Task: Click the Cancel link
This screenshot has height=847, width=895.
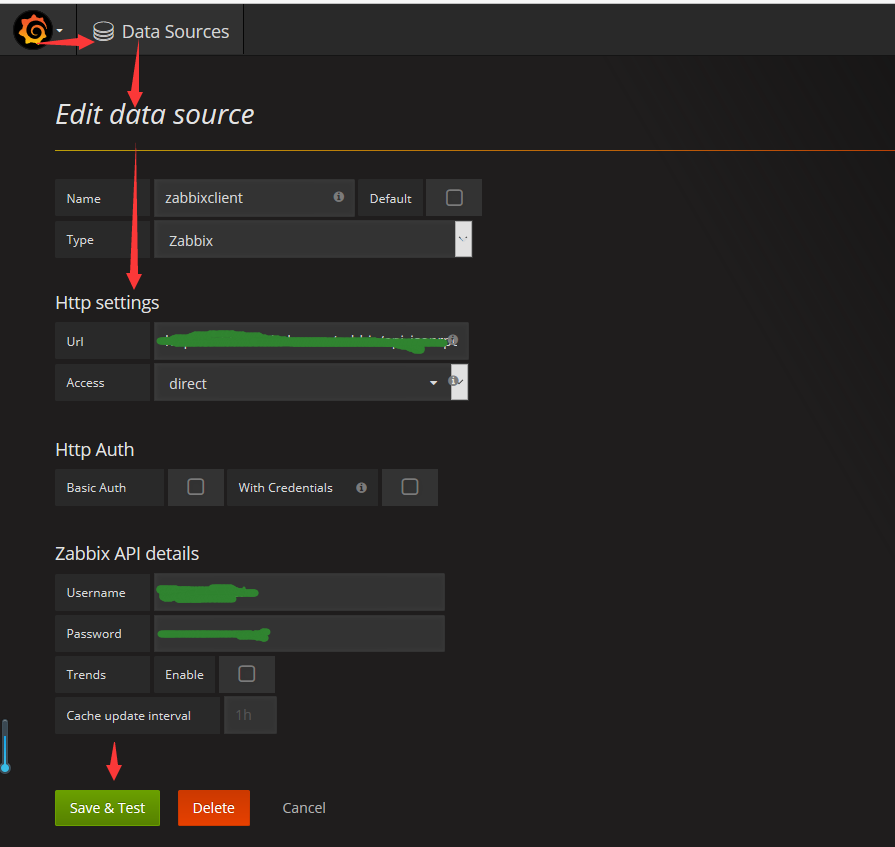Action: 304,808
